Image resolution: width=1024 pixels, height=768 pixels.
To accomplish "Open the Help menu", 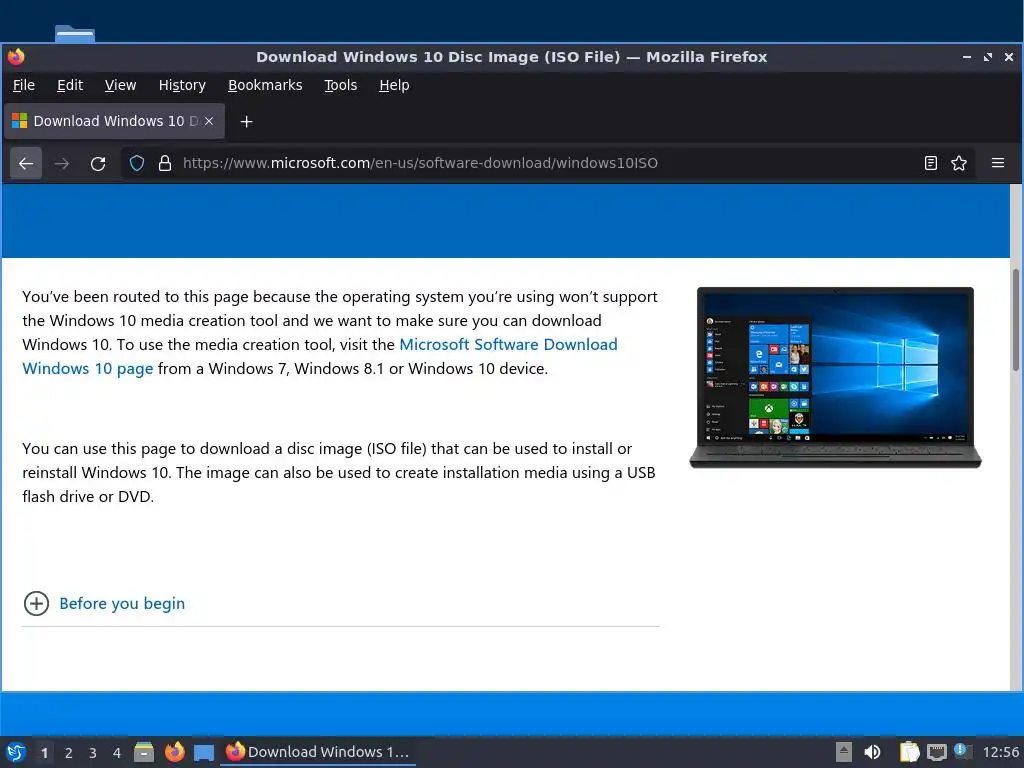I will [394, 85].
